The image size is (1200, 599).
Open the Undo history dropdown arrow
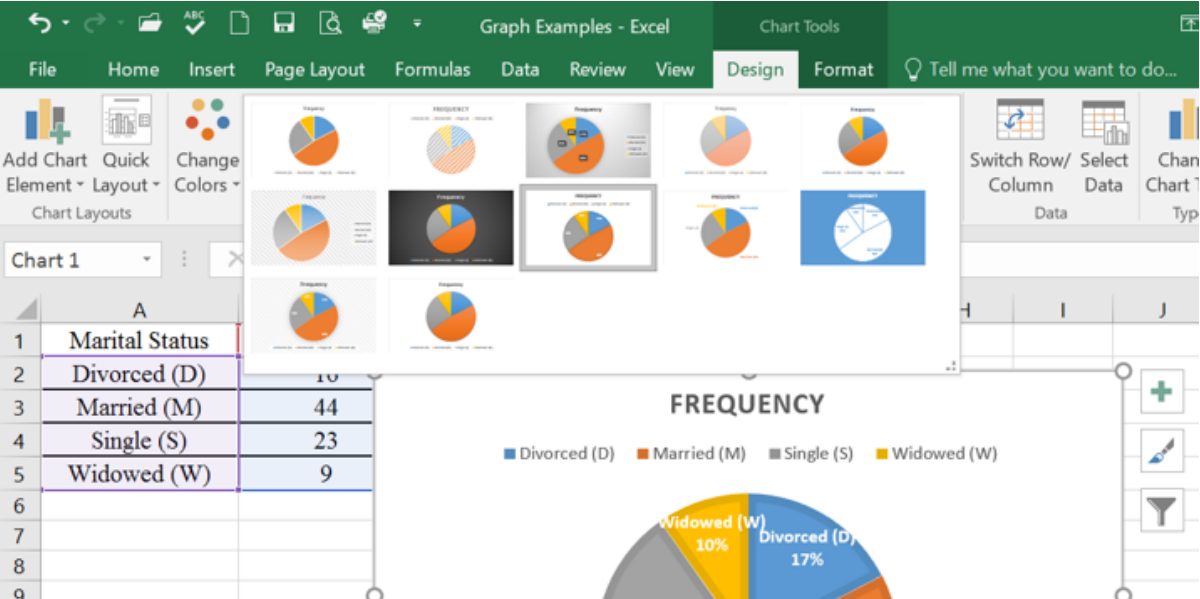point(66,23)
